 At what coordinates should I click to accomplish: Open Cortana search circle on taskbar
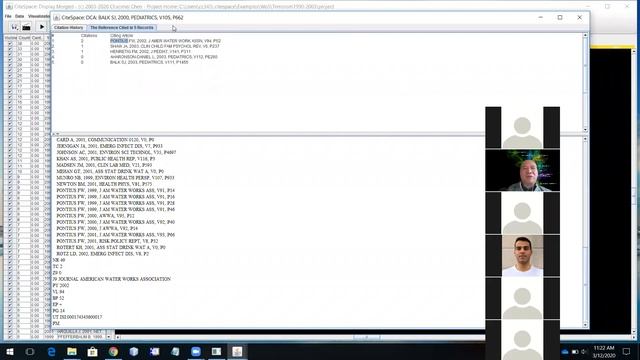tap(30, 351)
